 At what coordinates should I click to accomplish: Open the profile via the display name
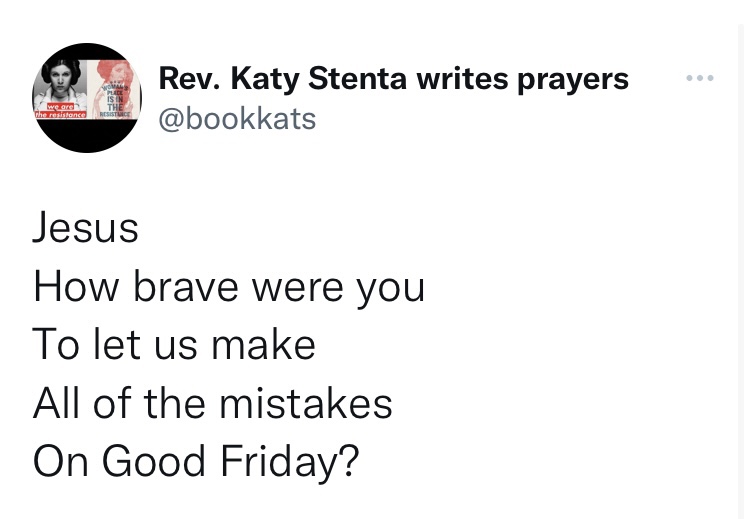click(394, 78)
